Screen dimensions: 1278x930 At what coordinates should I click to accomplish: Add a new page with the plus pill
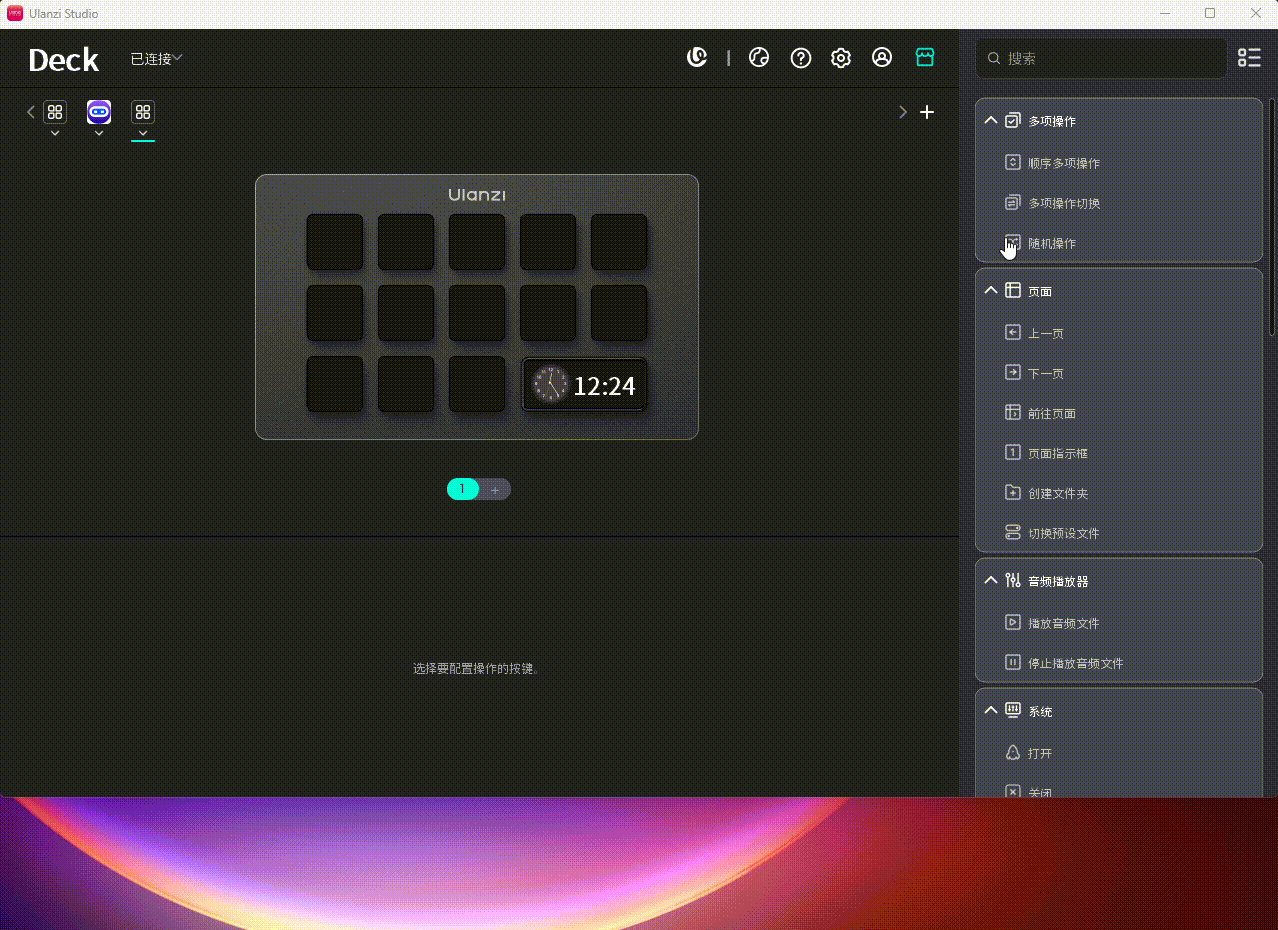495,489
